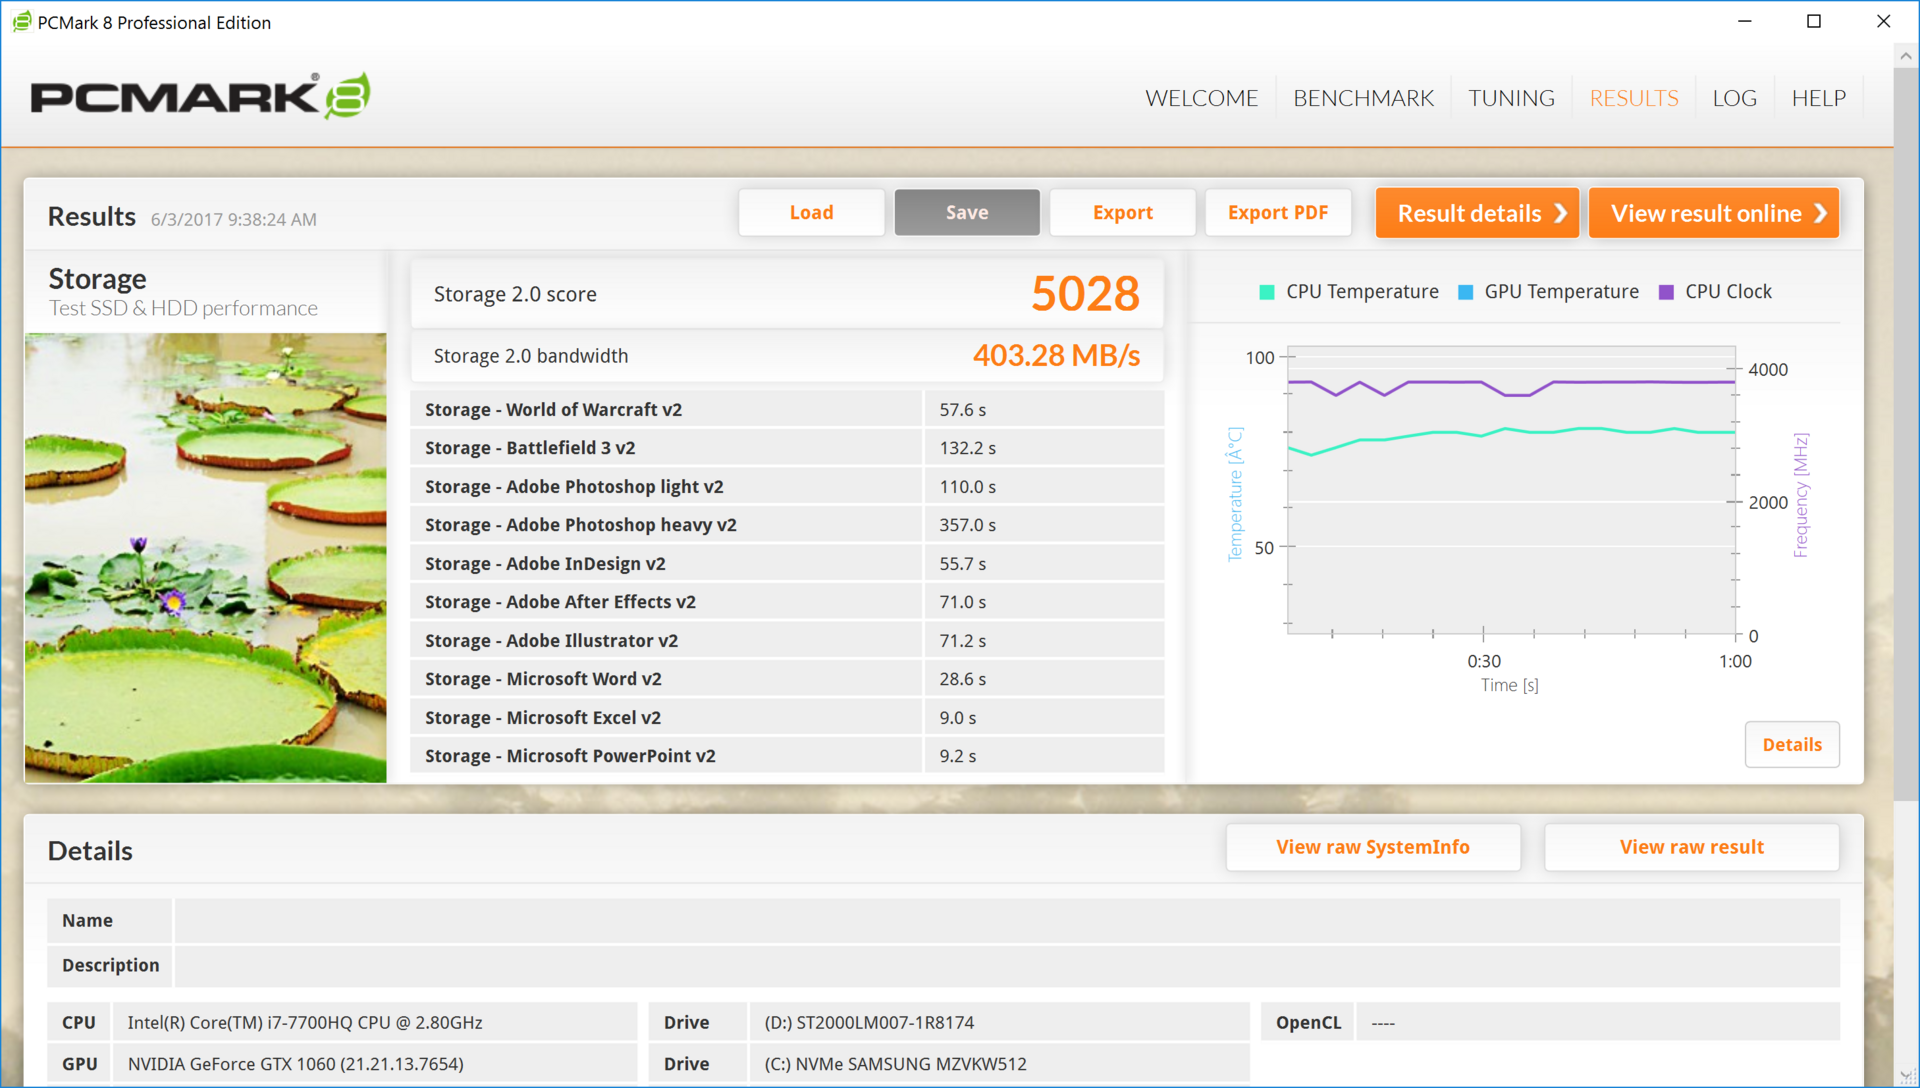Screen dimensions: 1920x1088
Task: Select Adobe Photoshop light v2 row
Action: coord(787,486)
